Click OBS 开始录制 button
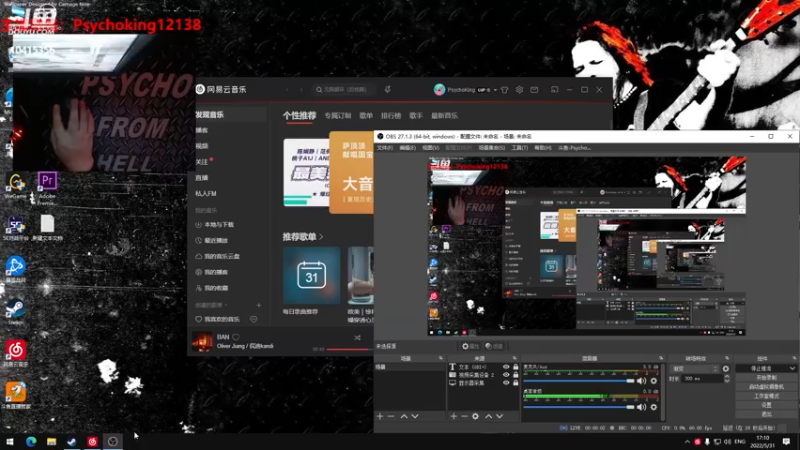800x450 pixels. 766,378
